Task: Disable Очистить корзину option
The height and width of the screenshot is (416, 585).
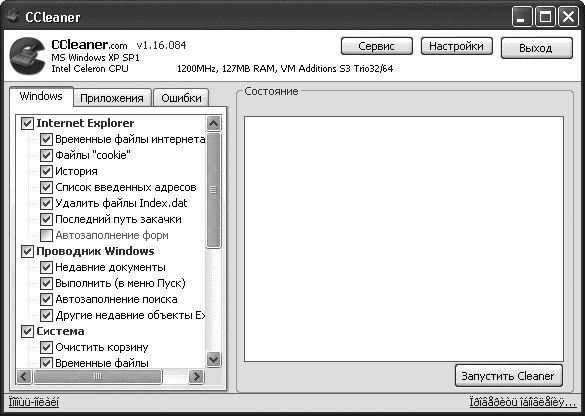Action: coord(46,347)
